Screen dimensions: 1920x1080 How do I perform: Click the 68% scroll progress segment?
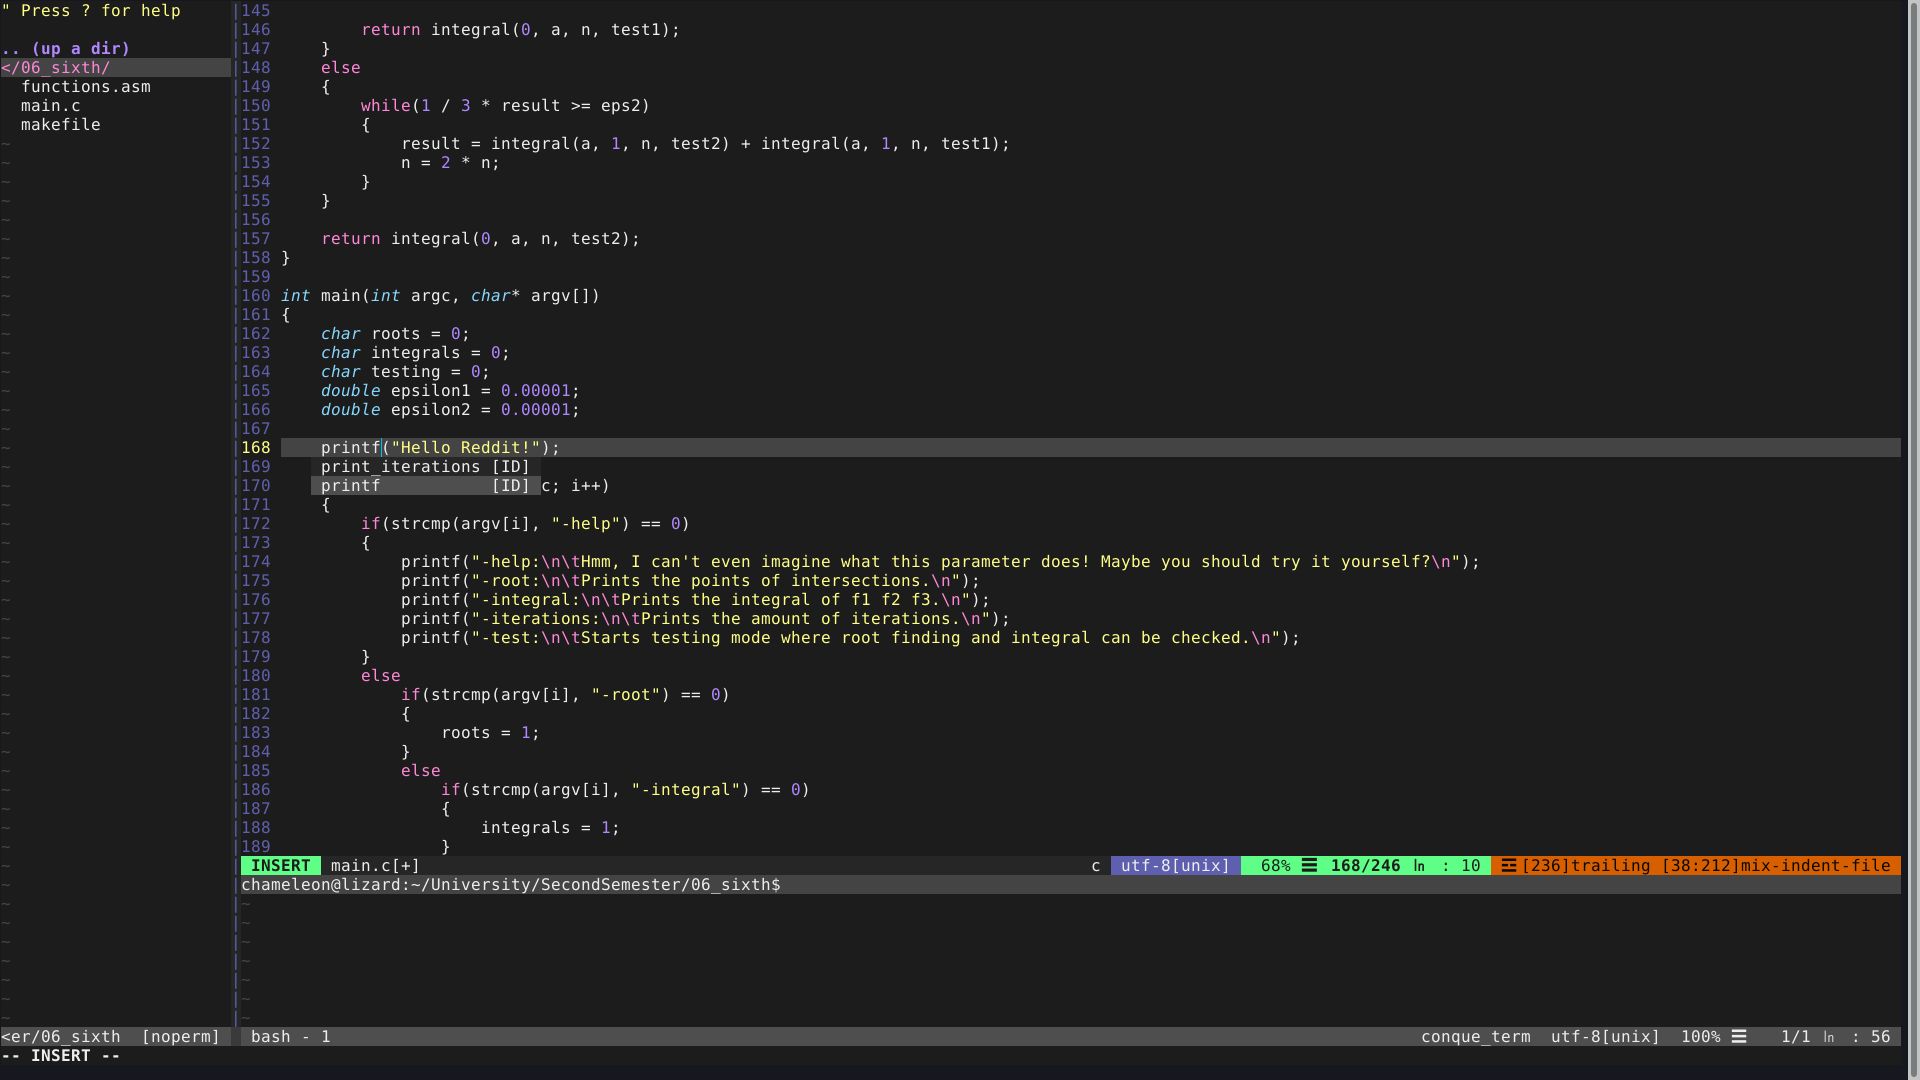pyautogui.click(x=1277, y=865)
